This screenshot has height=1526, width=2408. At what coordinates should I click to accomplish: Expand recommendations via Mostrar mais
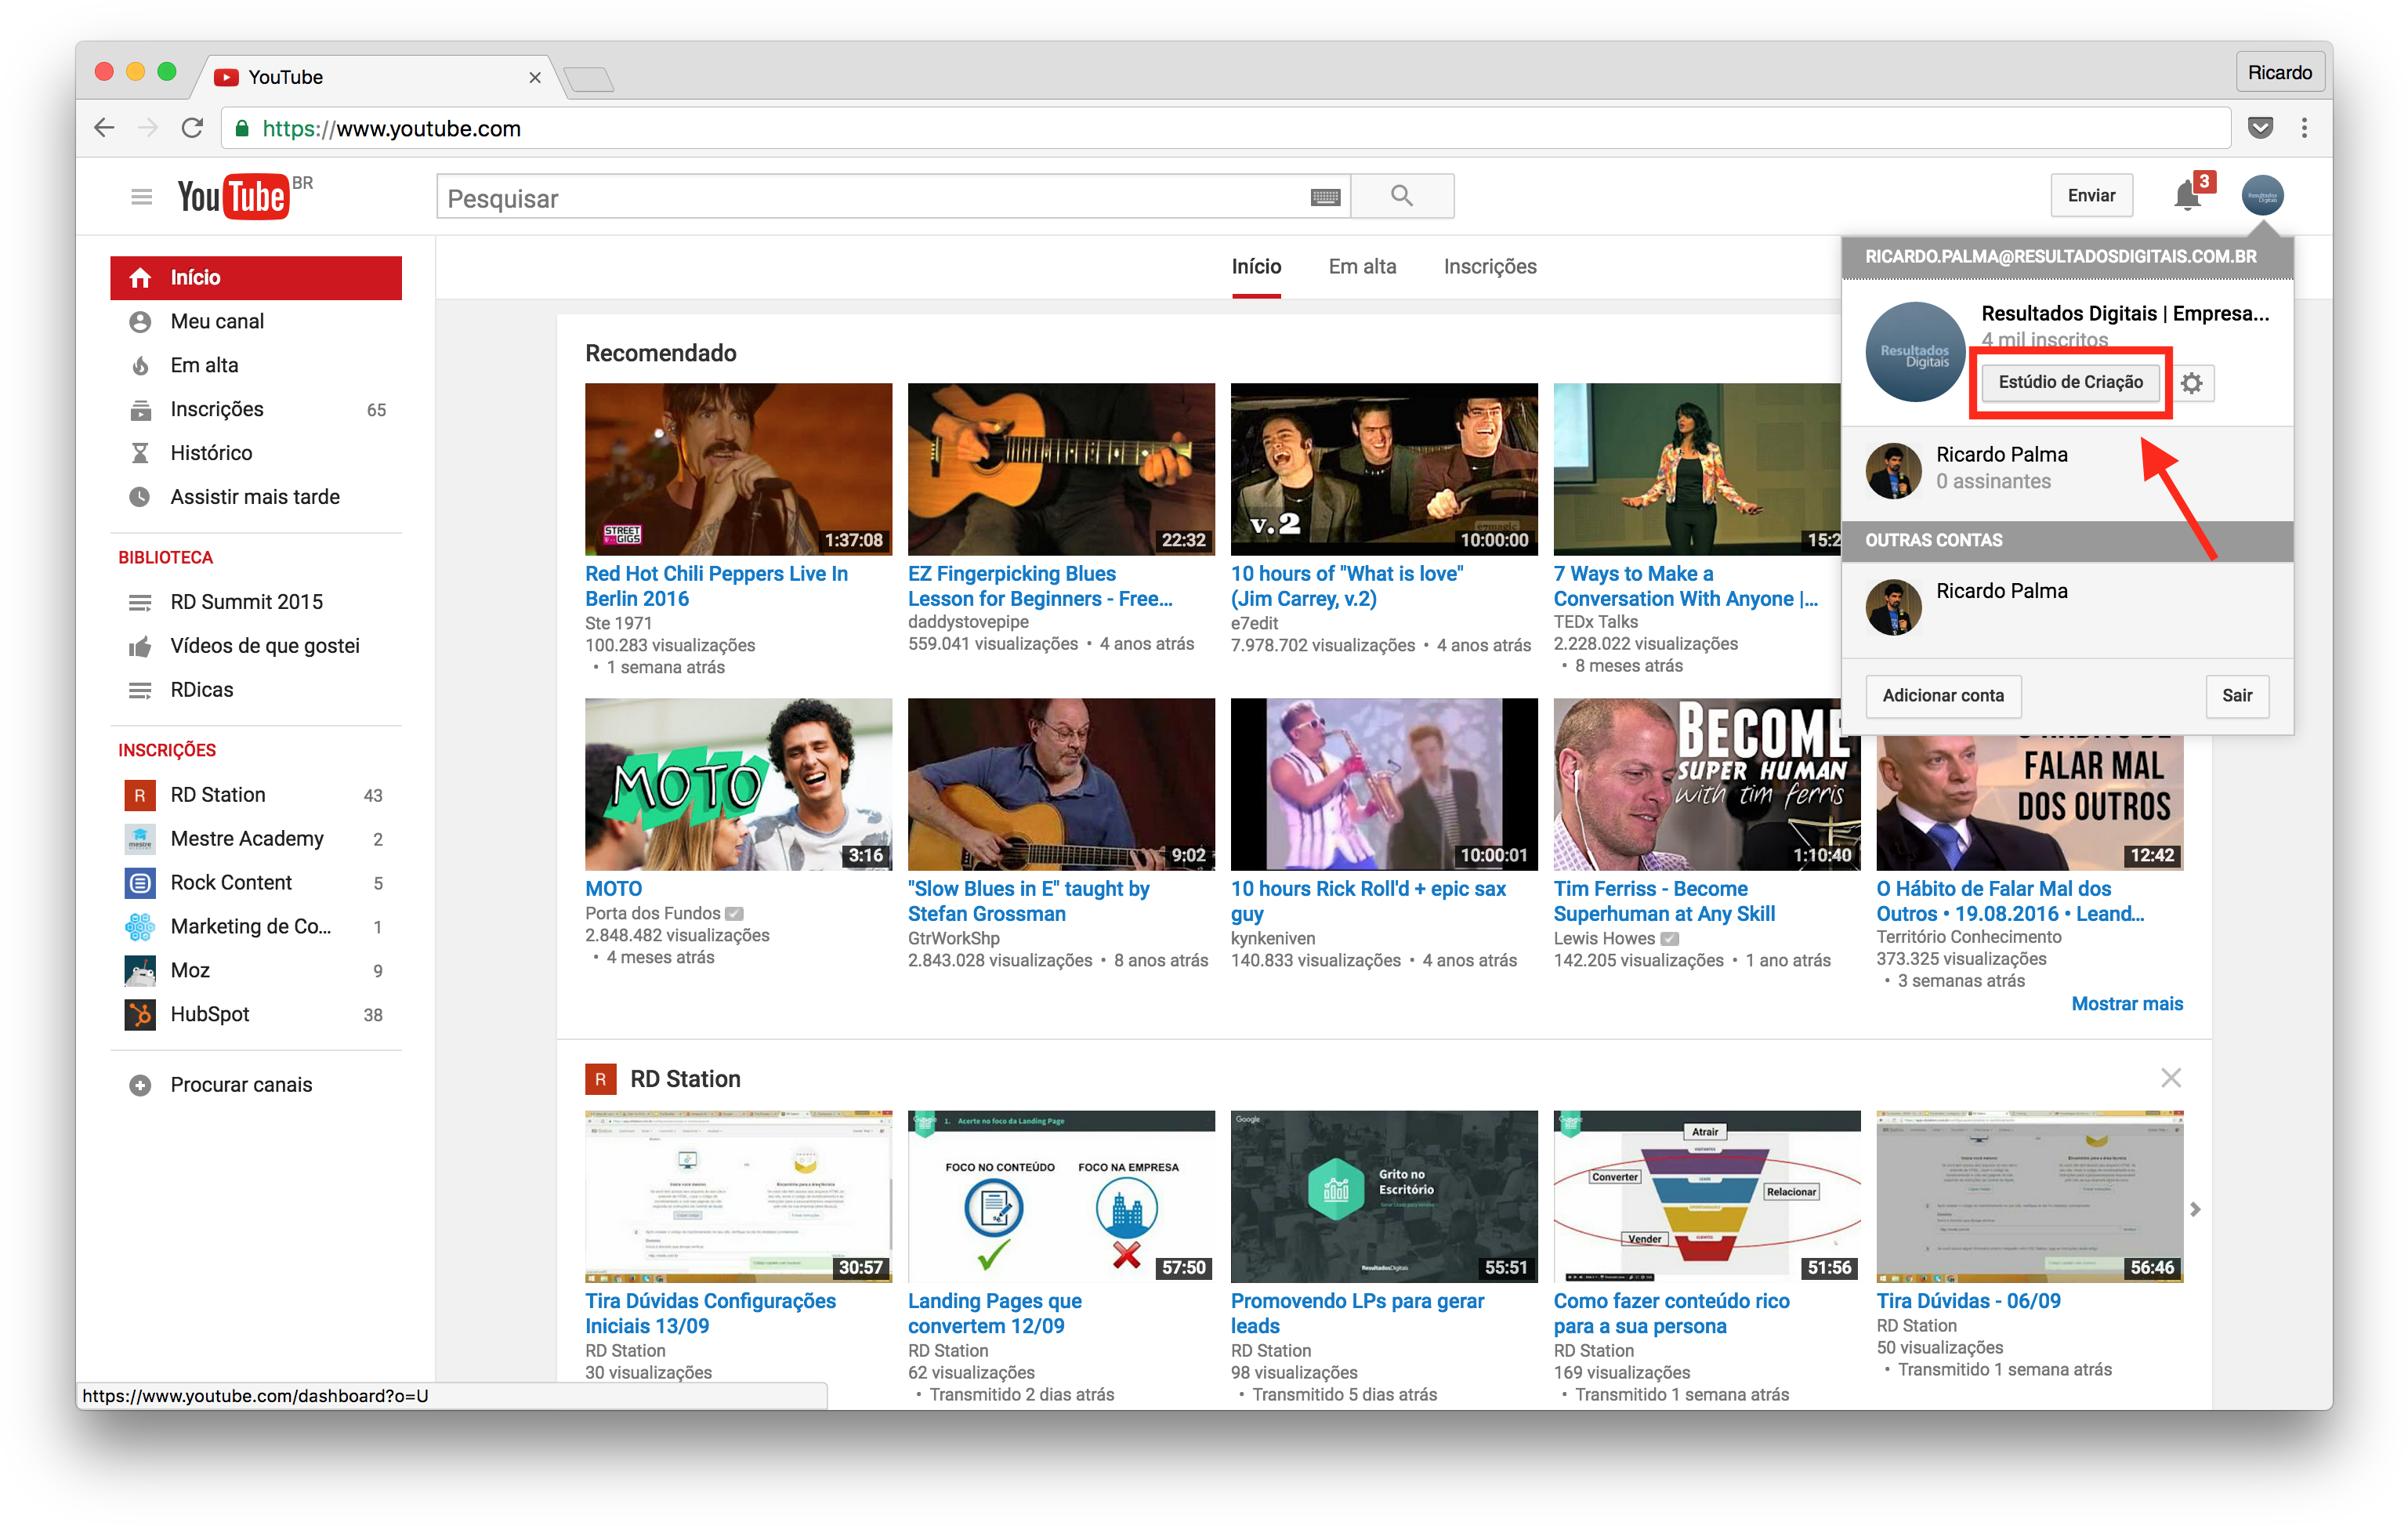click(2127, 1003)
